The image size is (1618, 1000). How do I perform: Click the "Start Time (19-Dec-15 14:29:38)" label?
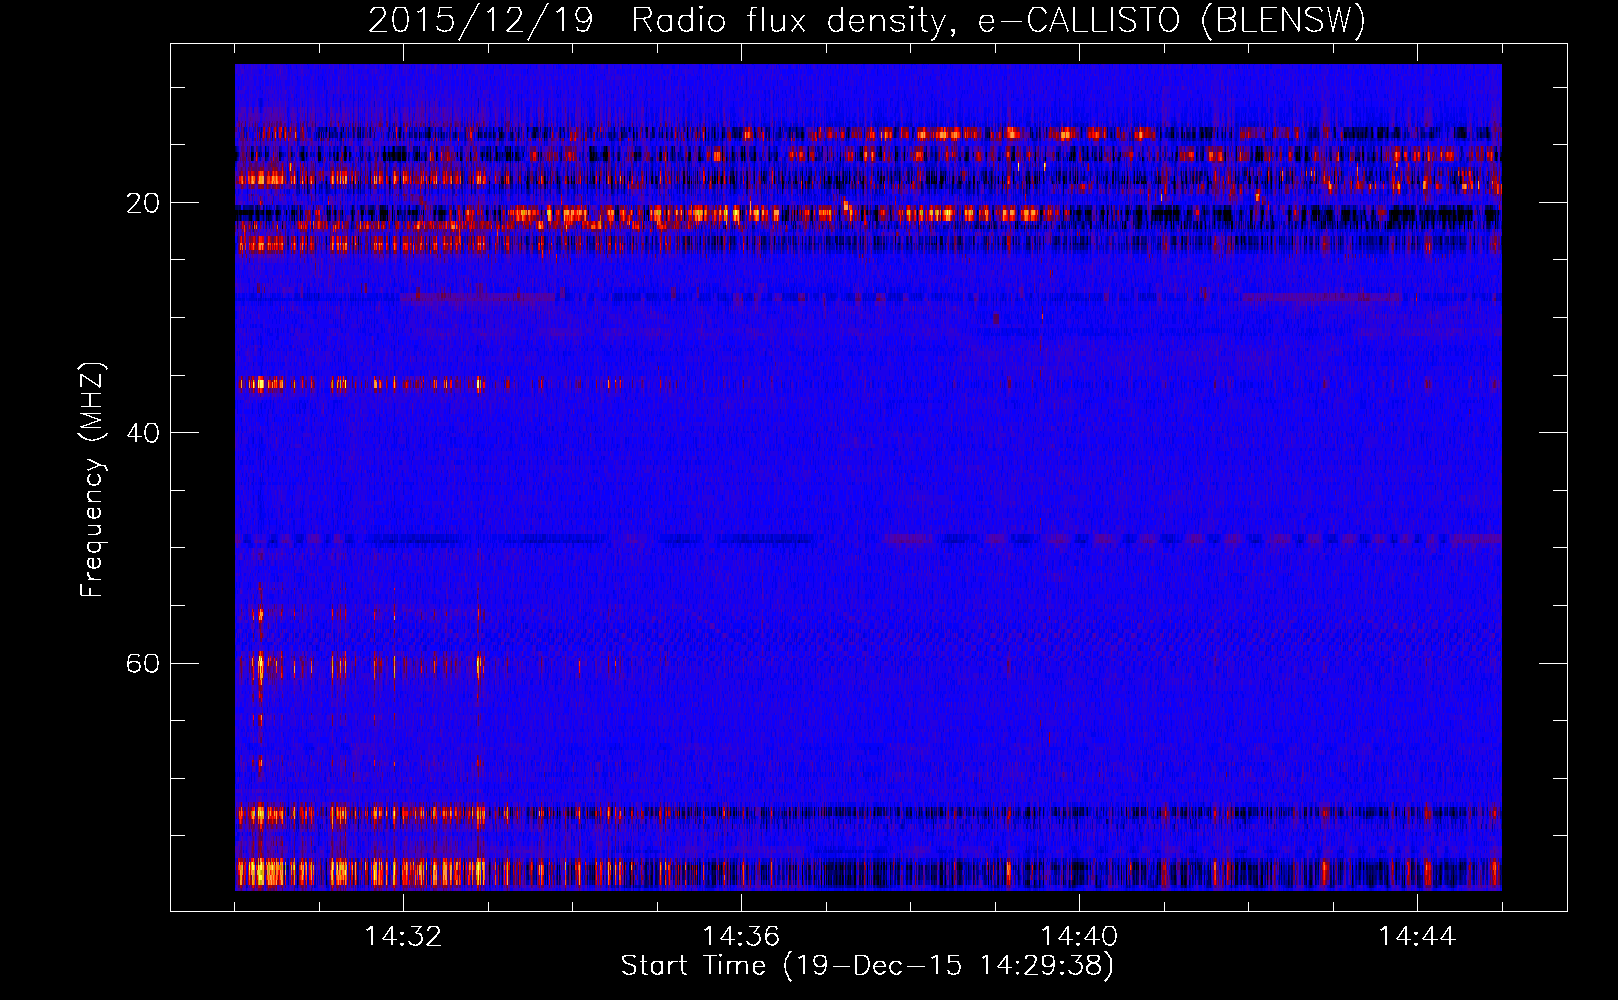coord(867,966)
